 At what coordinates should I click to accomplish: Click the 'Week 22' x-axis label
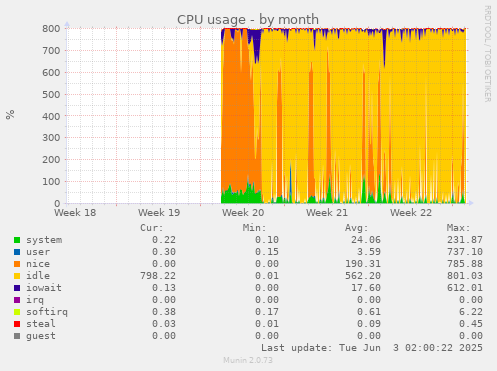411,213
